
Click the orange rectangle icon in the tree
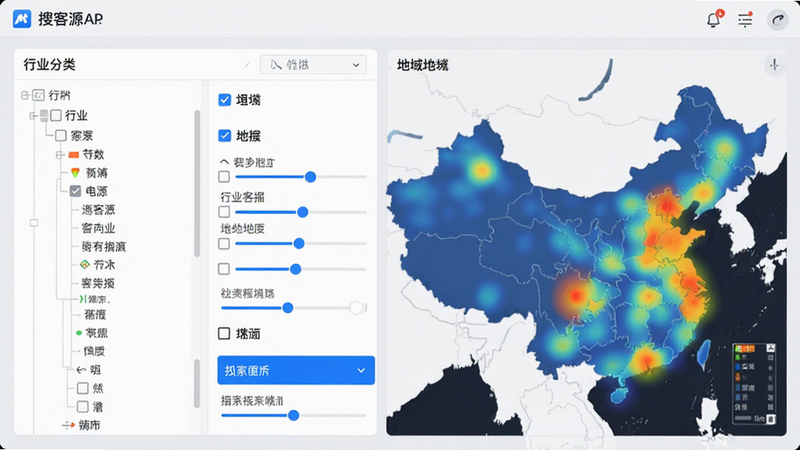tap(73, 154)
